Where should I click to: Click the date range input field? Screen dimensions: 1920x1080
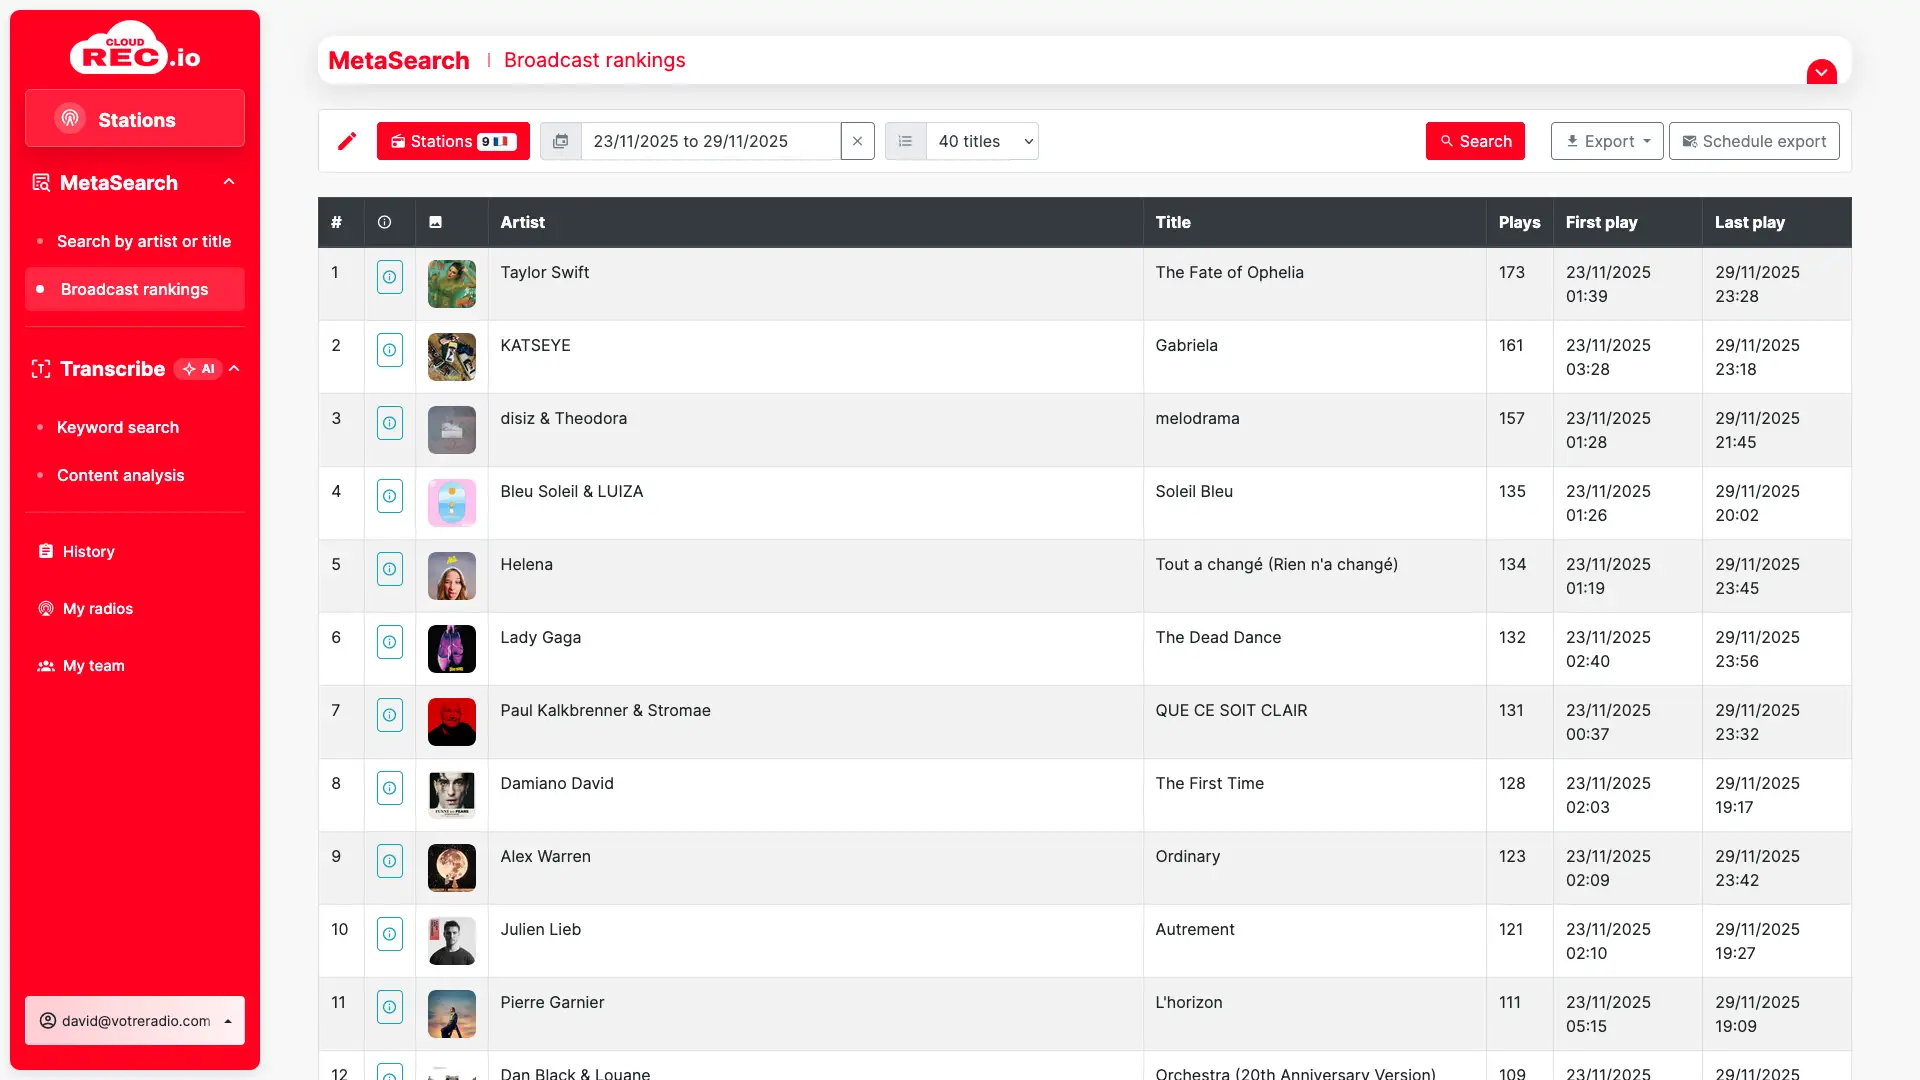[710, 141]
